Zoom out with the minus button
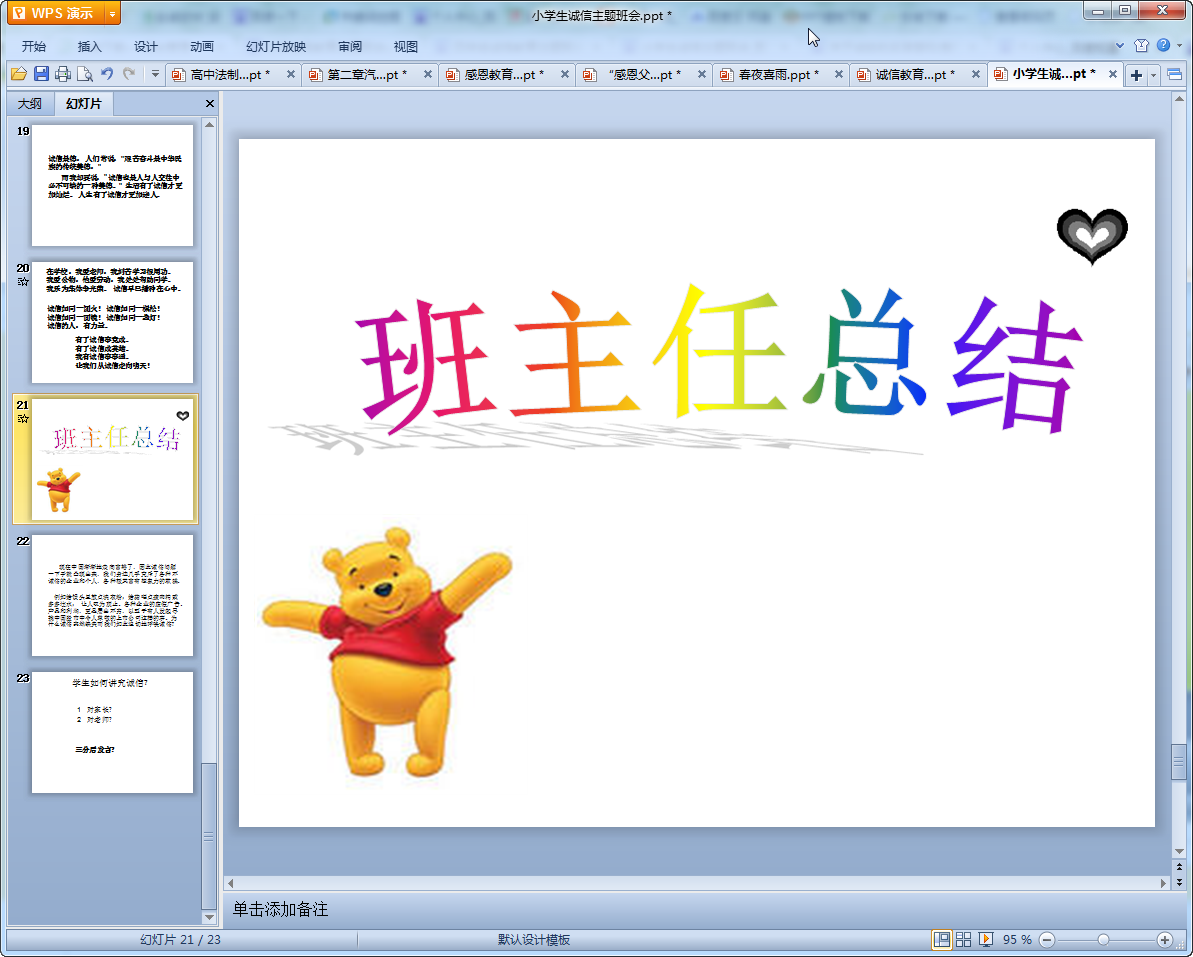 tap(1047, 940)
